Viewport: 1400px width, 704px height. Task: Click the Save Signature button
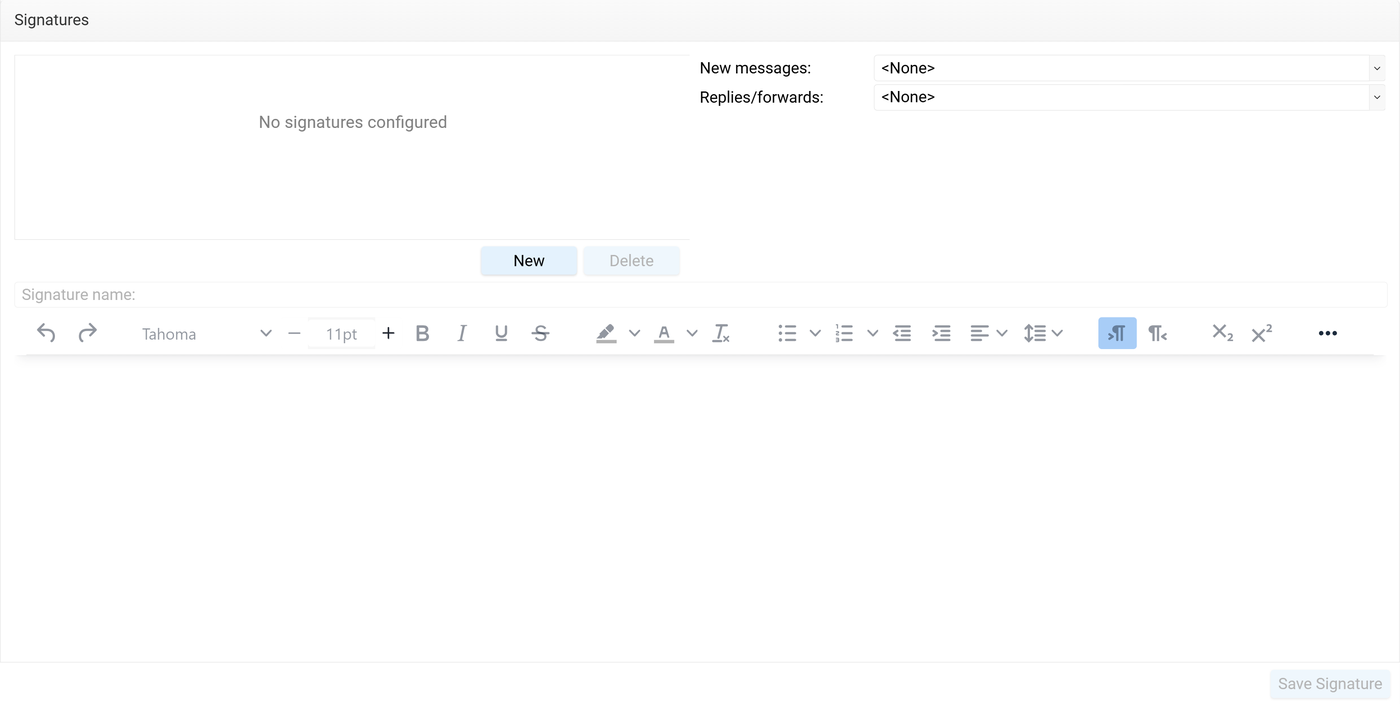coord(1330,684)
